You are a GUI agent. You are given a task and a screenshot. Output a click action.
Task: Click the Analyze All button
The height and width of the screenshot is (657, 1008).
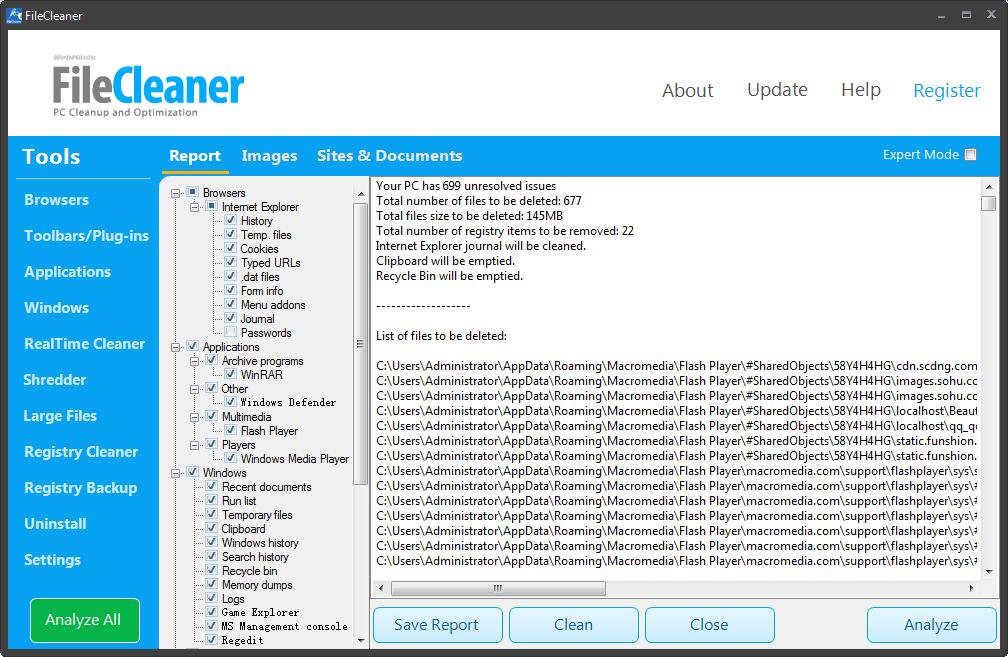(84, 620)
